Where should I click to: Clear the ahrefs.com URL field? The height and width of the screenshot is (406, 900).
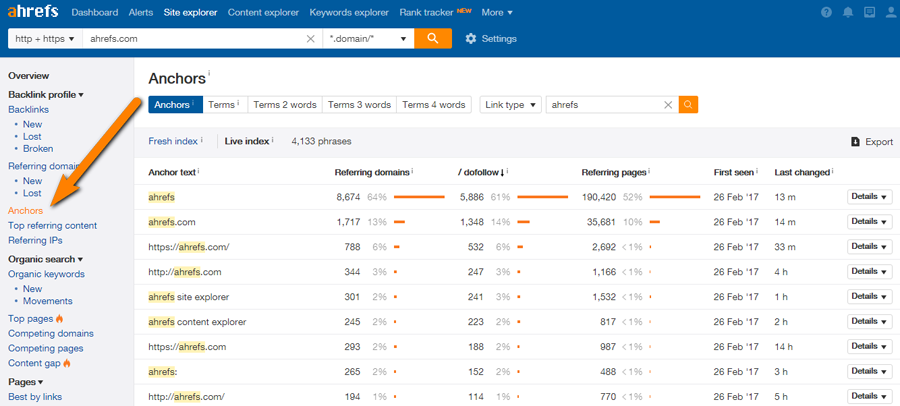[x=311, y=39]
